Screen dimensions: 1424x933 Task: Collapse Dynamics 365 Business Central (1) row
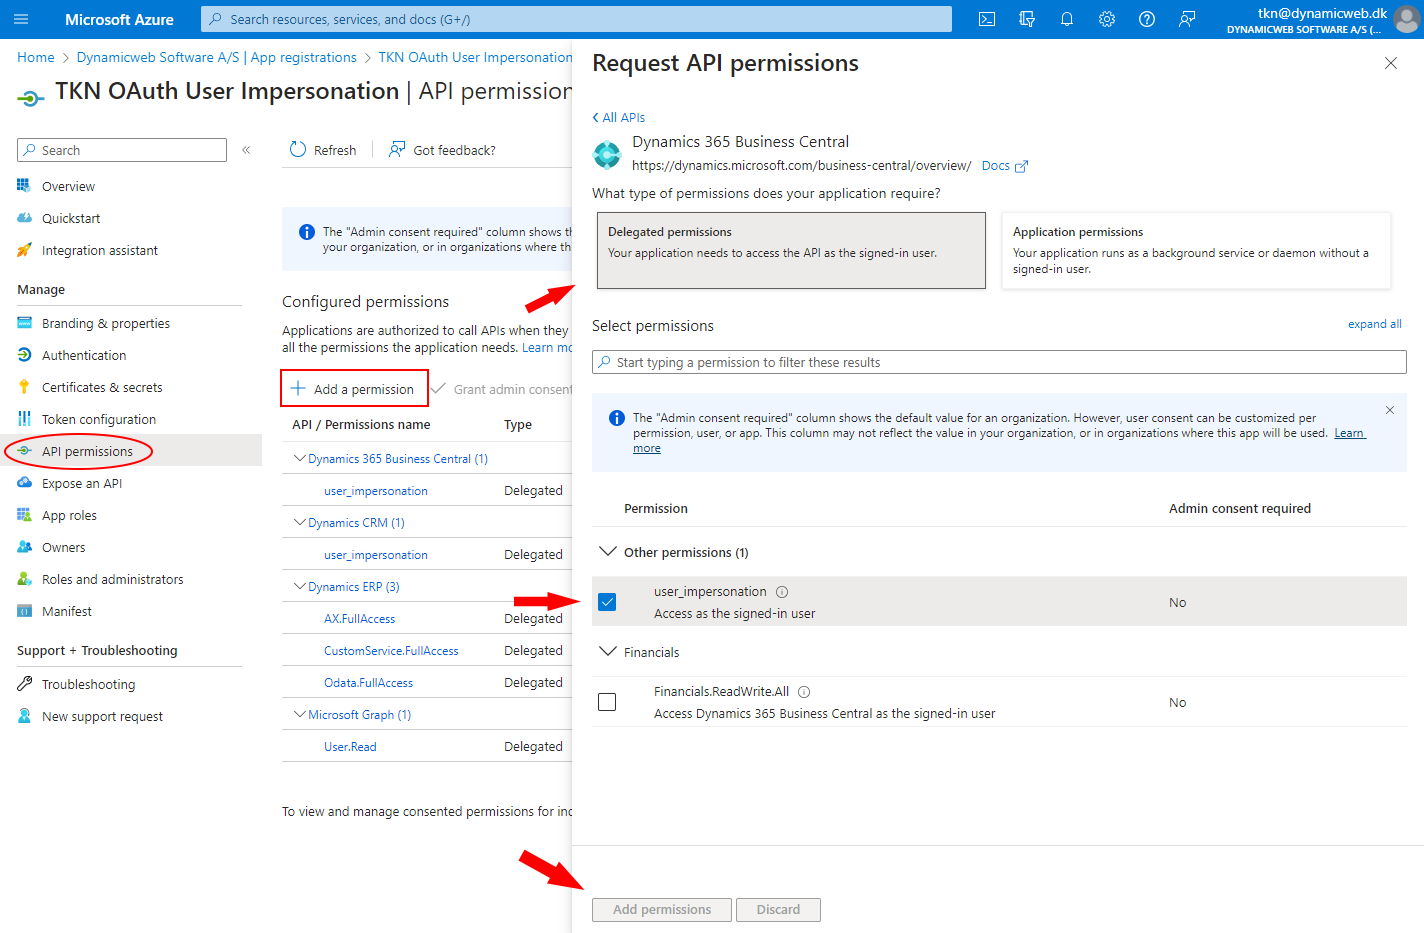click(299, 458)
